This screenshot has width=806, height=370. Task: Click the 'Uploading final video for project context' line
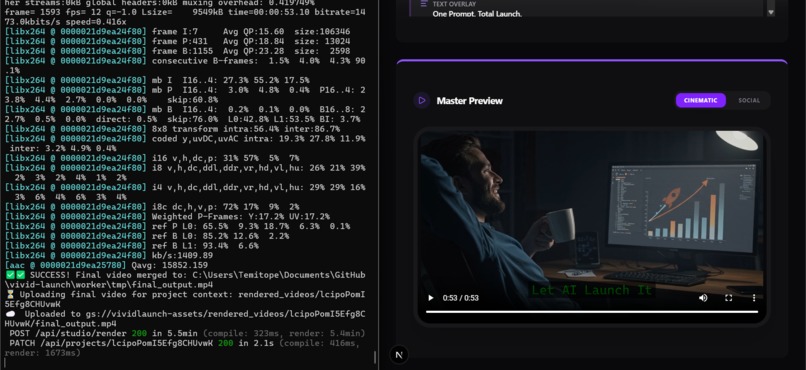(x=185, y=299)
